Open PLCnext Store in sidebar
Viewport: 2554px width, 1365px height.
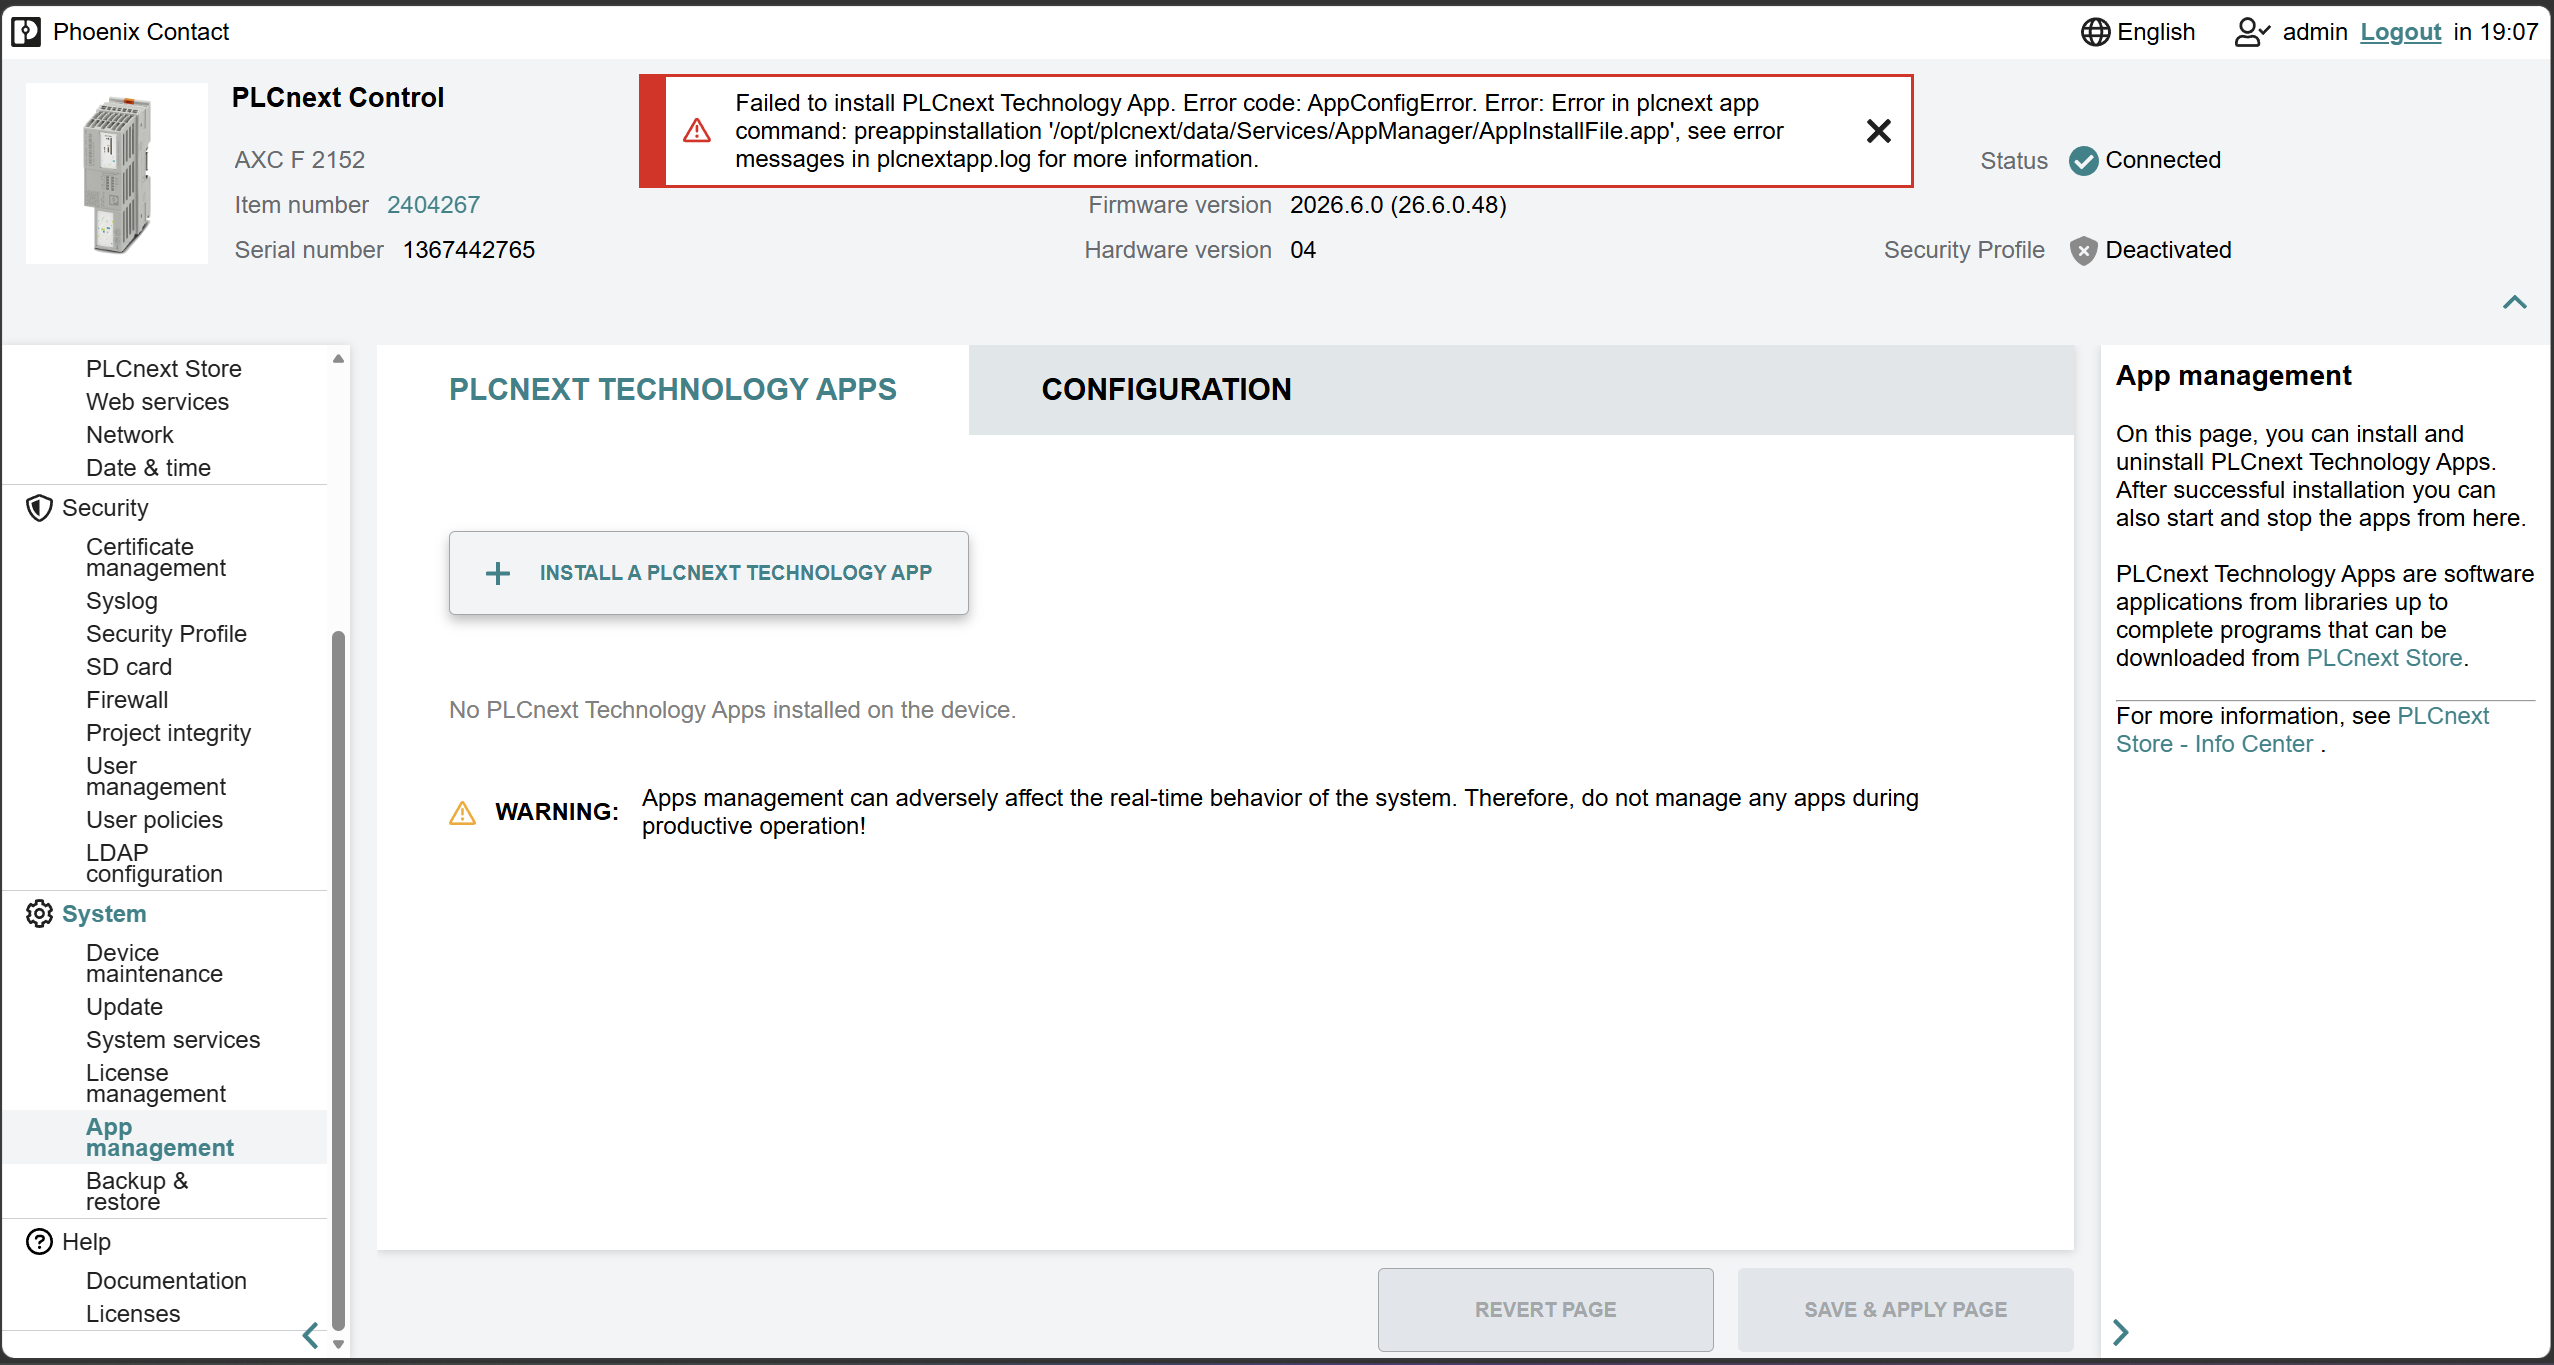[164, 369]
